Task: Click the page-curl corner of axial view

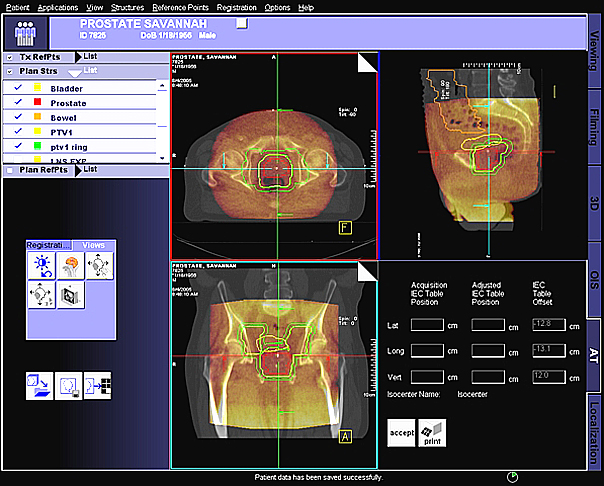Action: coord(367,63)
